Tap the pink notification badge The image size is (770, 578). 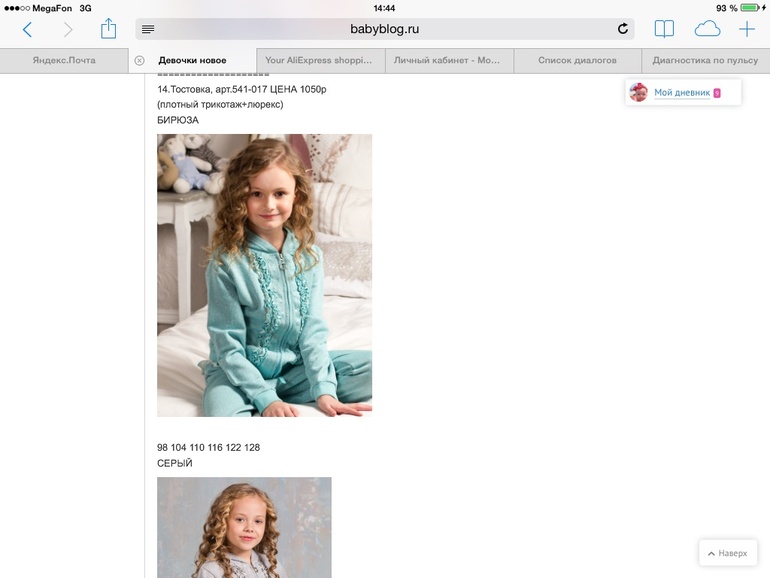coord(717,93)
